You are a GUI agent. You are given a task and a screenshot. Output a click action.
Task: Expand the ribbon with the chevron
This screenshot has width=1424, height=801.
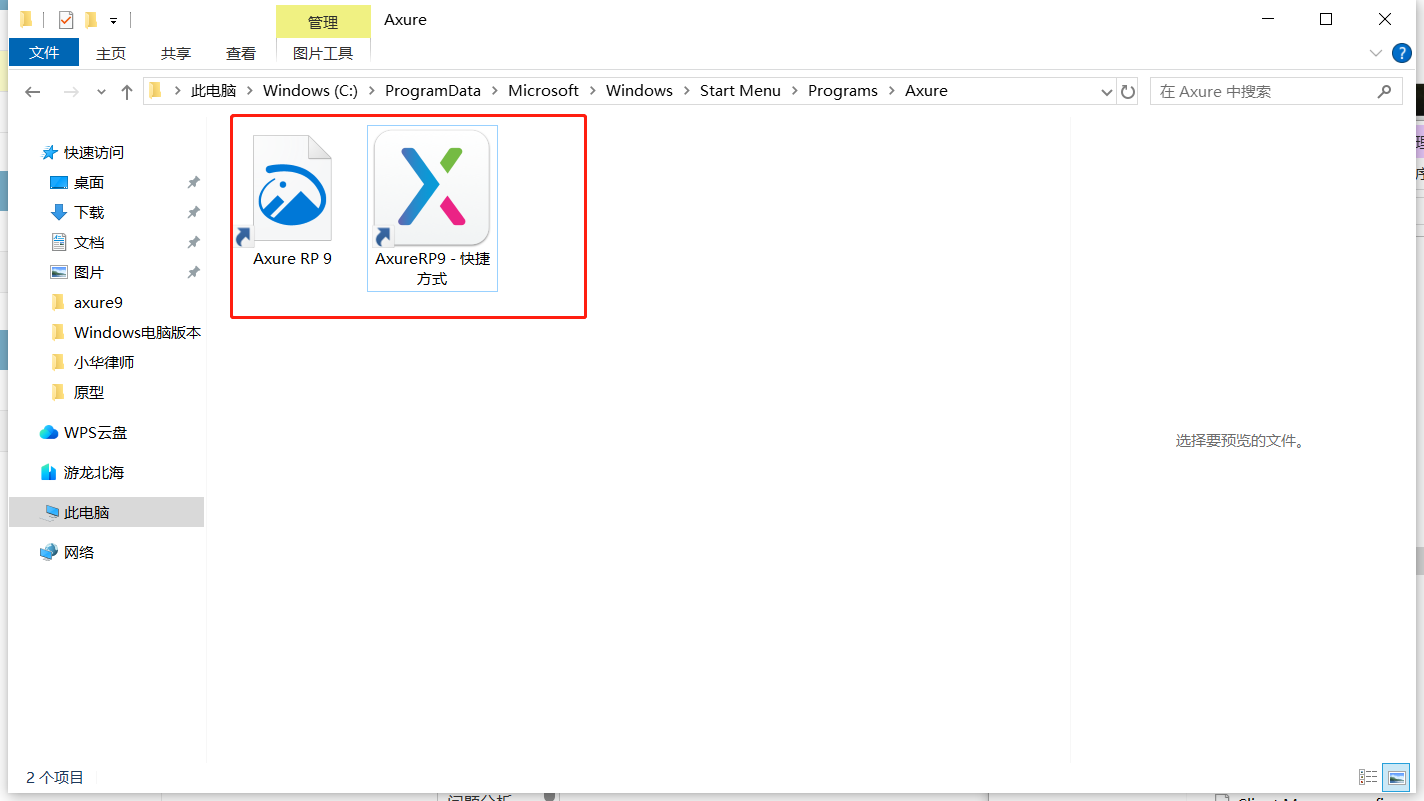tap(1375, 52)
